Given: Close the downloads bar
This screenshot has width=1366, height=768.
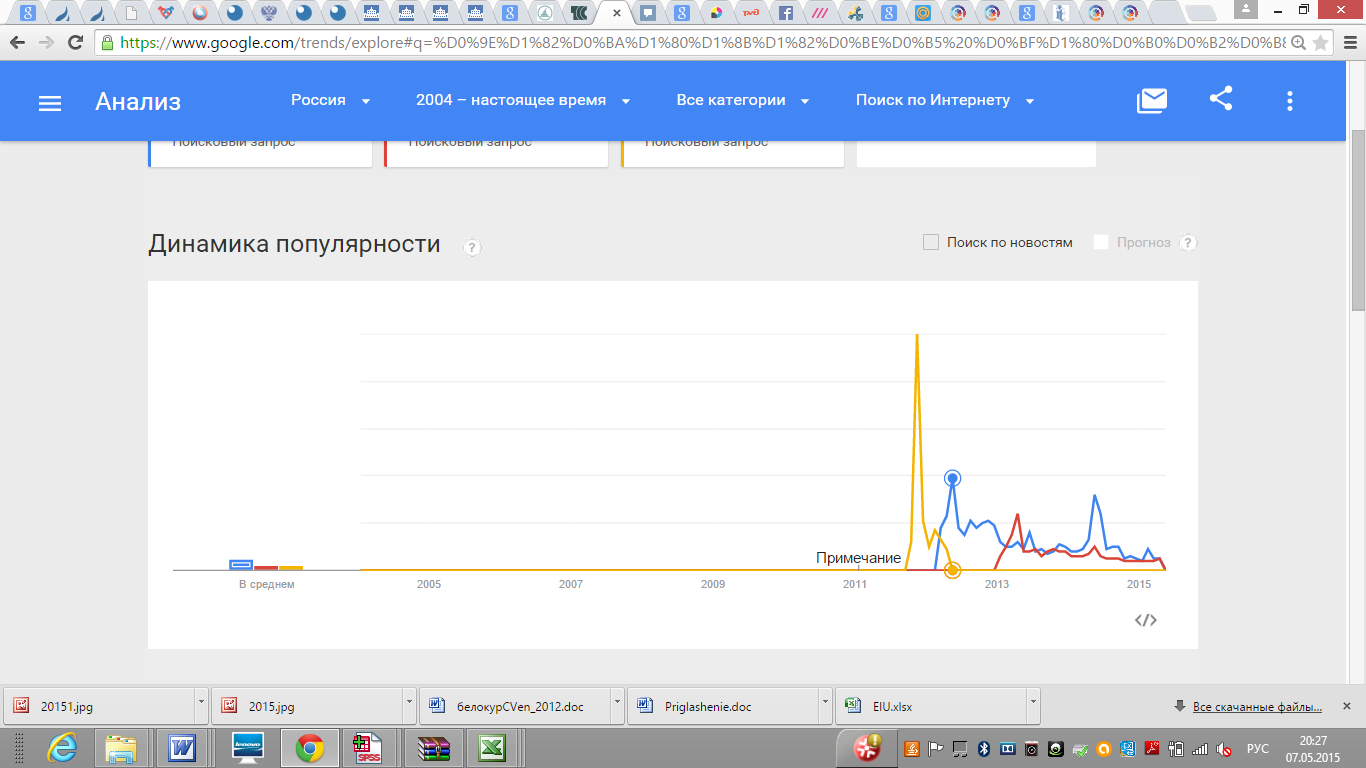Looking at the screenshot, I should click(x=1348, y=706).
